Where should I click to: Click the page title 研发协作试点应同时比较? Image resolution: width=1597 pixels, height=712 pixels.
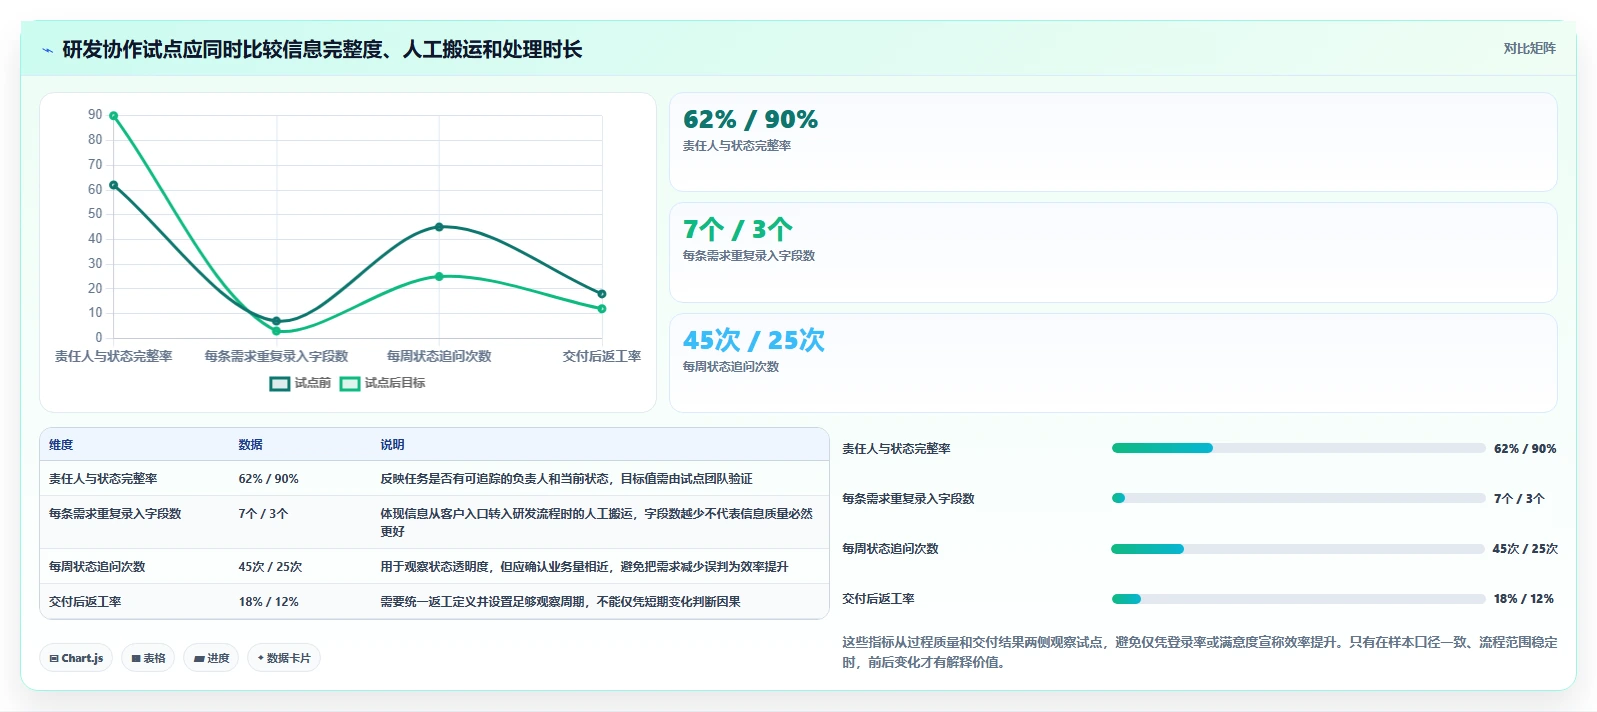(x=322, y=50)
